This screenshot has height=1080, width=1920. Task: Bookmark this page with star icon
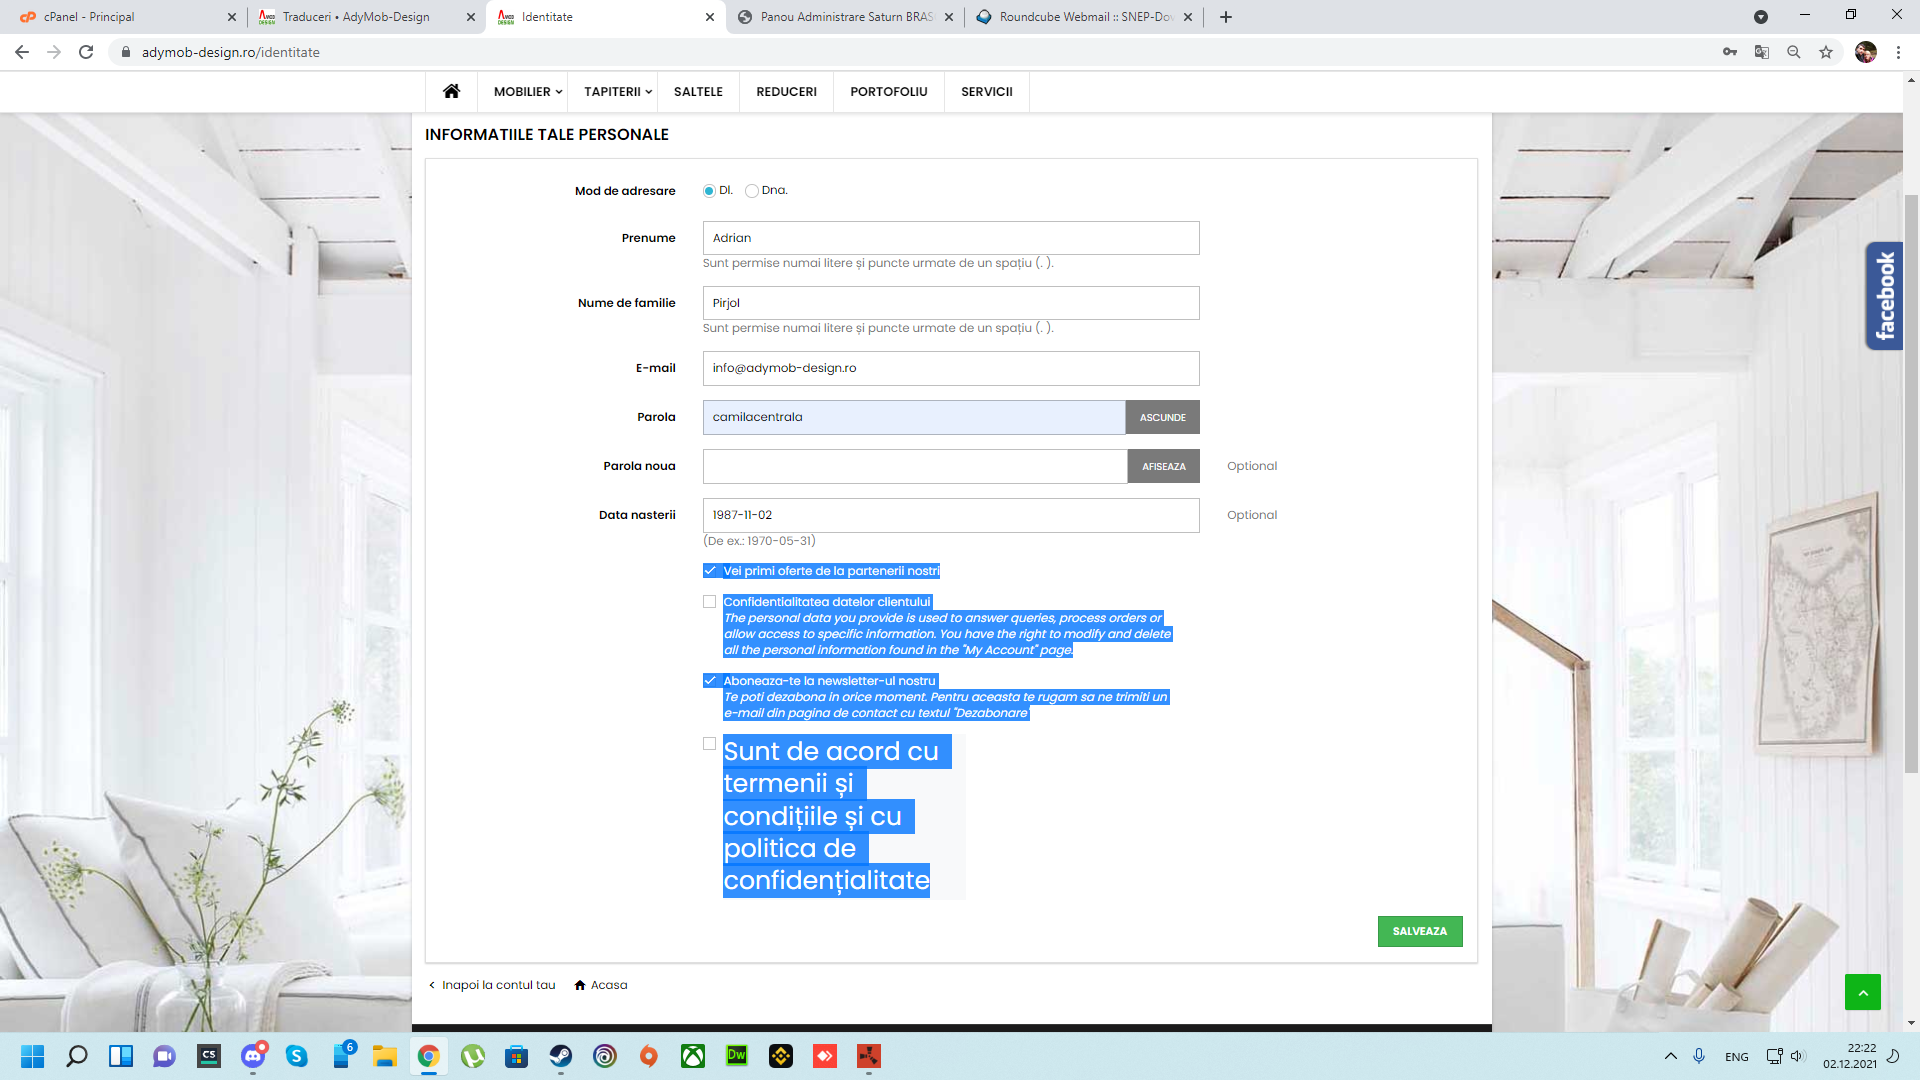click(x=1826, y=52)
